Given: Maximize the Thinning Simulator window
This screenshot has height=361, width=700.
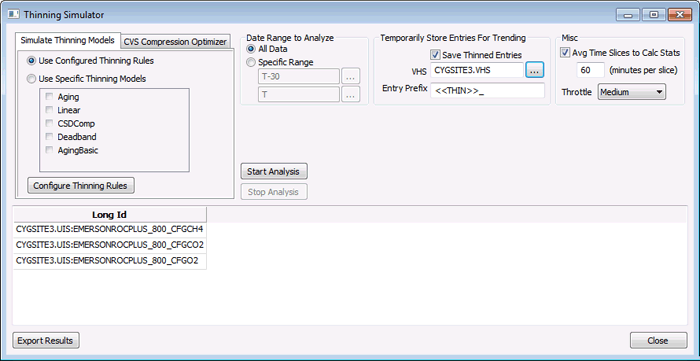Looking at the screenshot, I should [654, 15].
